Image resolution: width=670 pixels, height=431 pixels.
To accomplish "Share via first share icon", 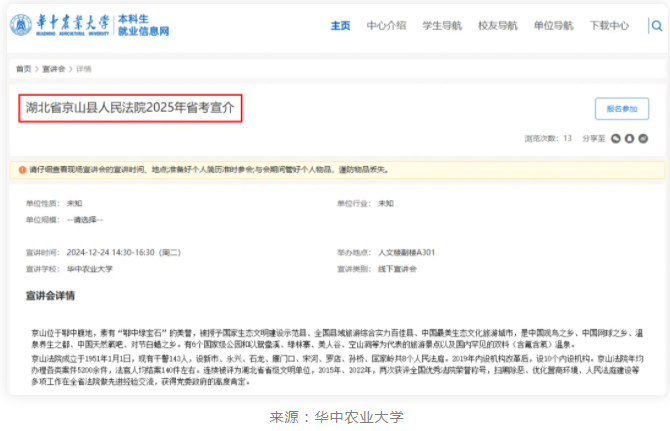I will click(x=616, y=138).
